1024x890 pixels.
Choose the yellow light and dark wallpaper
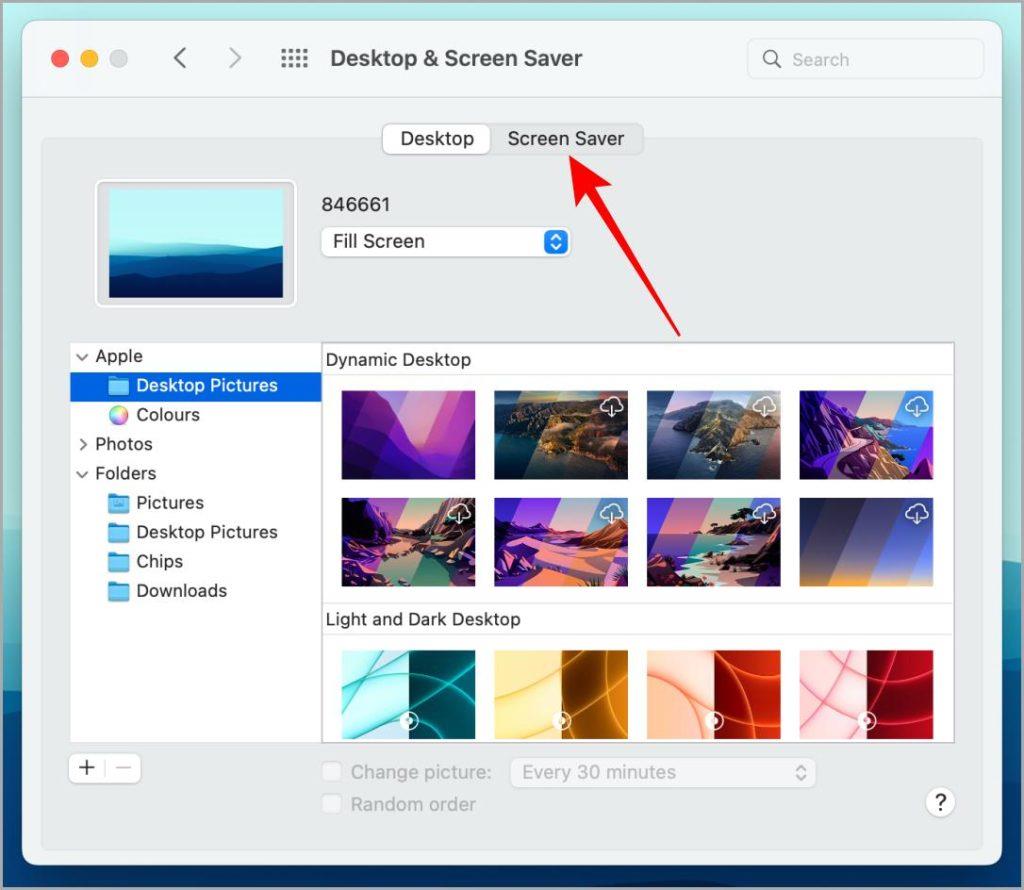561,694
